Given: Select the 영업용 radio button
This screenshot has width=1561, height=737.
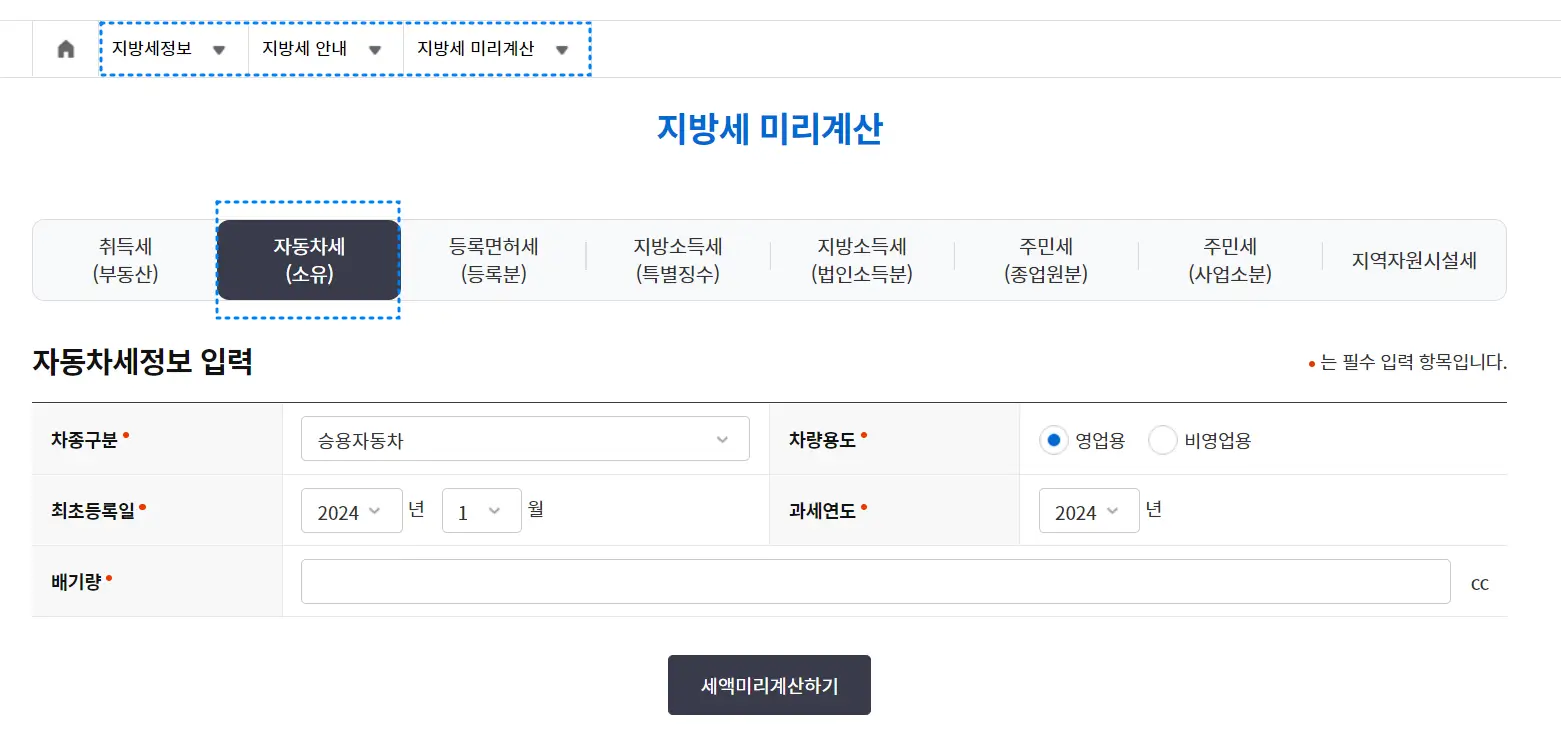Looking at the screenshot, I should point(1053,439).
